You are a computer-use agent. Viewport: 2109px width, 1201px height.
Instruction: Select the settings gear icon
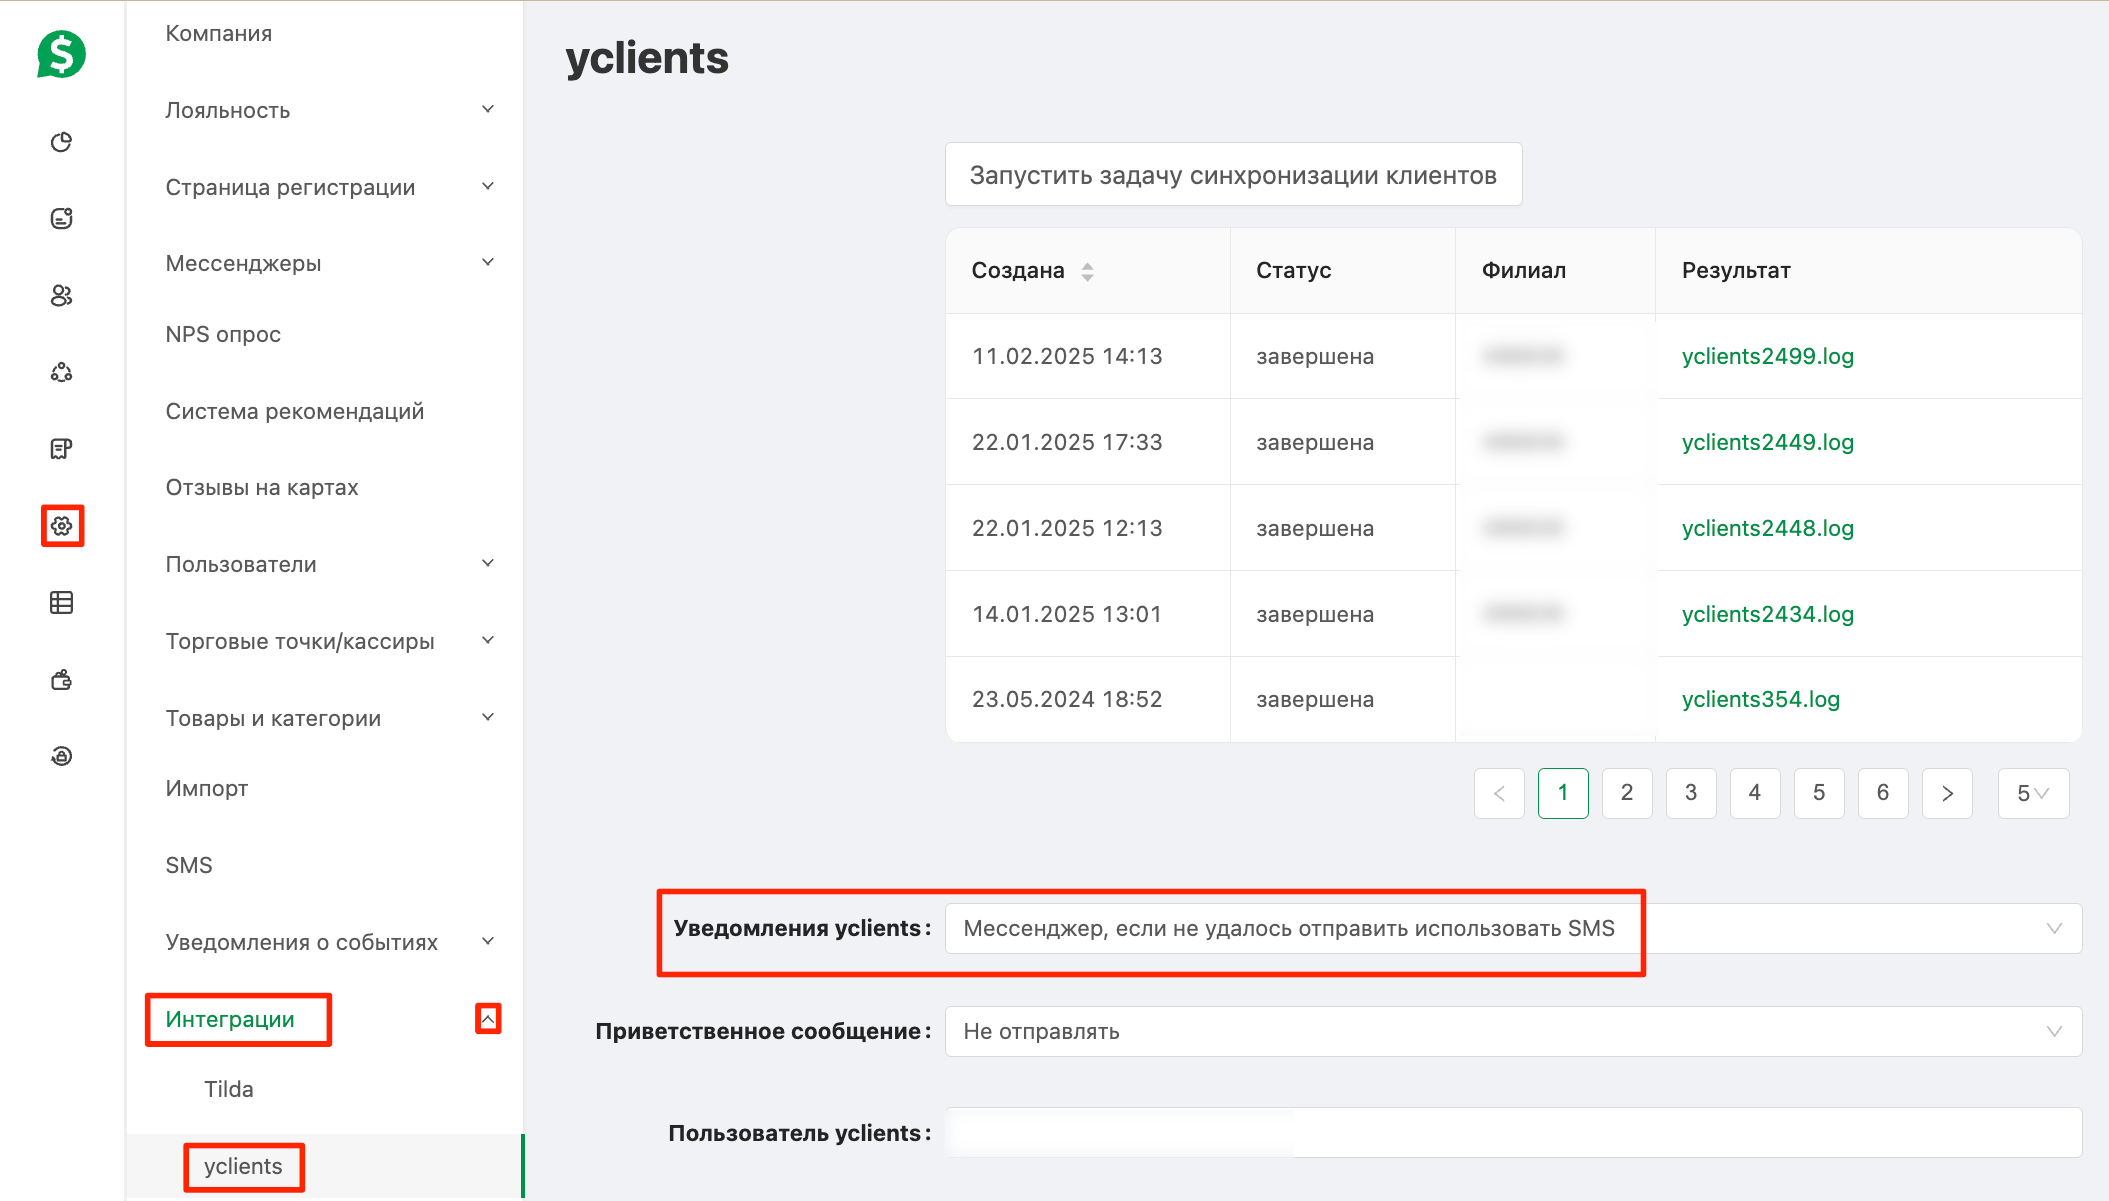[x=62, y=526]
